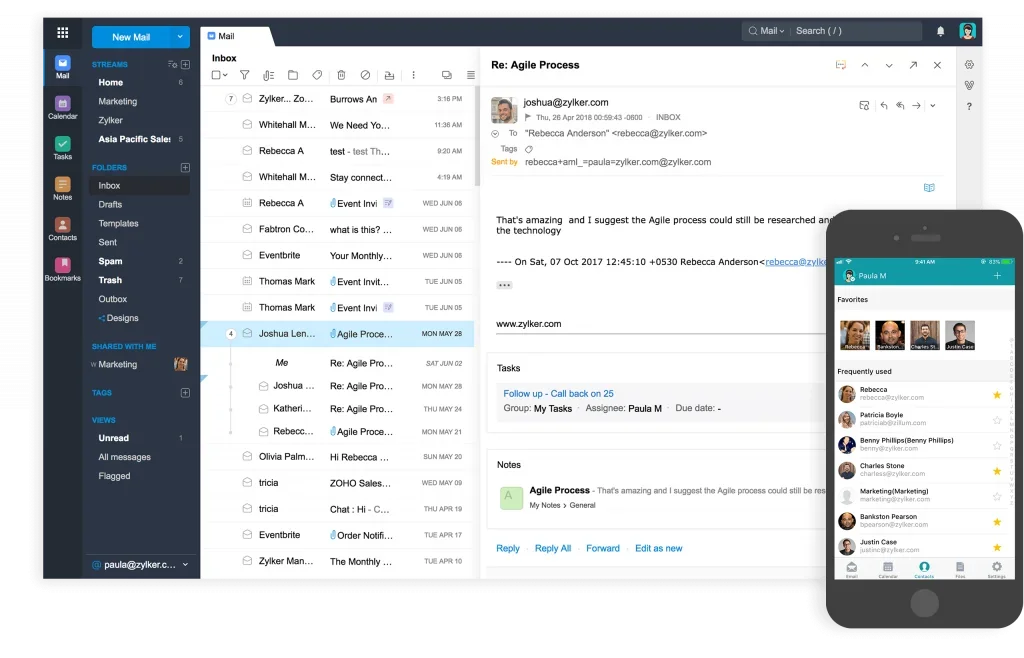The image size is (1024, 658).
Task: Open the New Mail dropdown arrow
Action: (x=180, y=37)
